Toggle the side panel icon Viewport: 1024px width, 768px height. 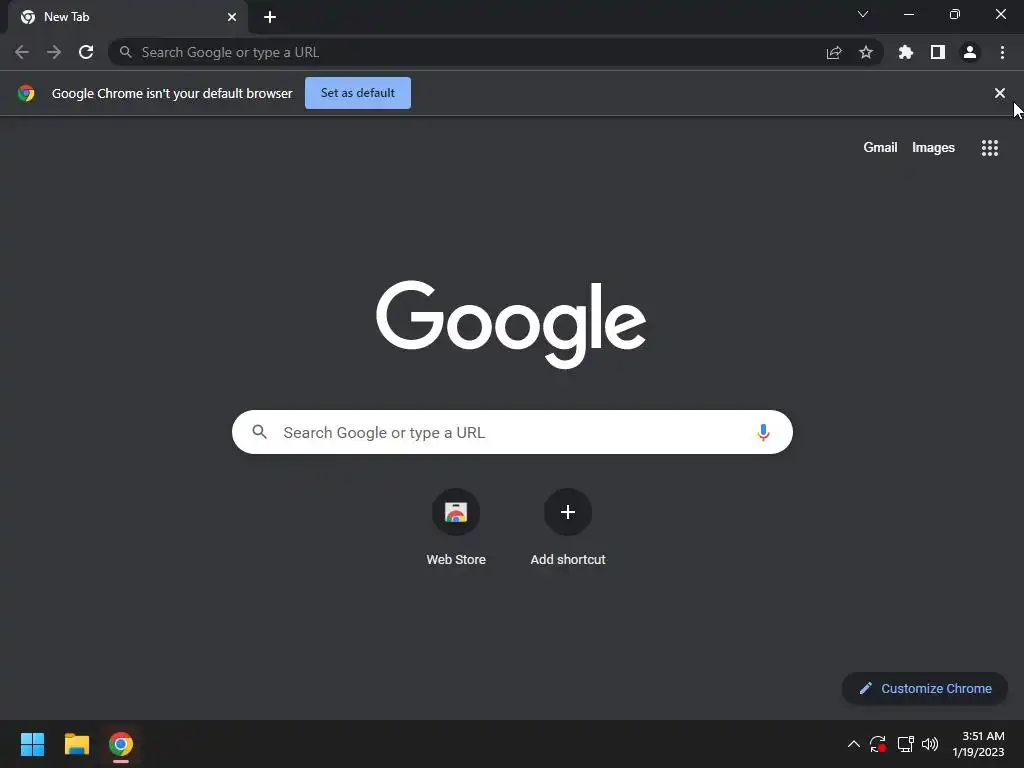click(938, 52)
